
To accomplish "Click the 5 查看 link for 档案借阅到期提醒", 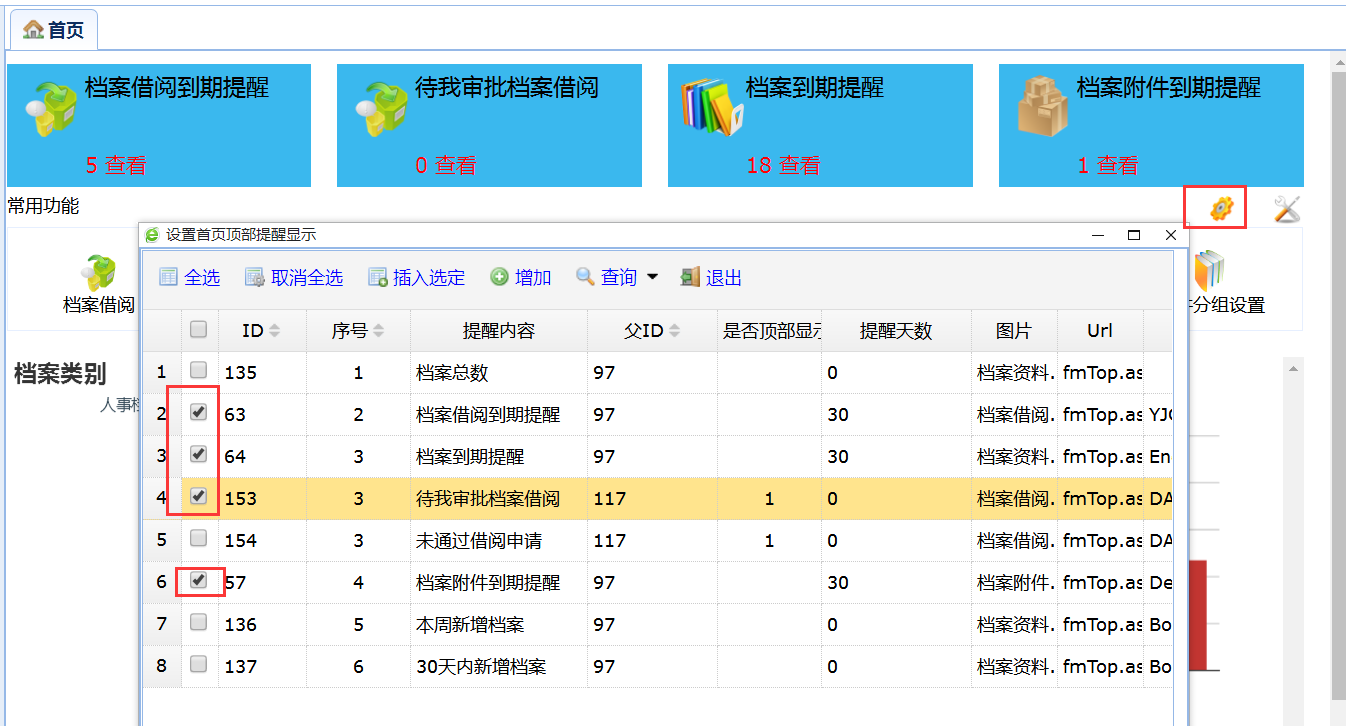I will (x=116, y=166).
